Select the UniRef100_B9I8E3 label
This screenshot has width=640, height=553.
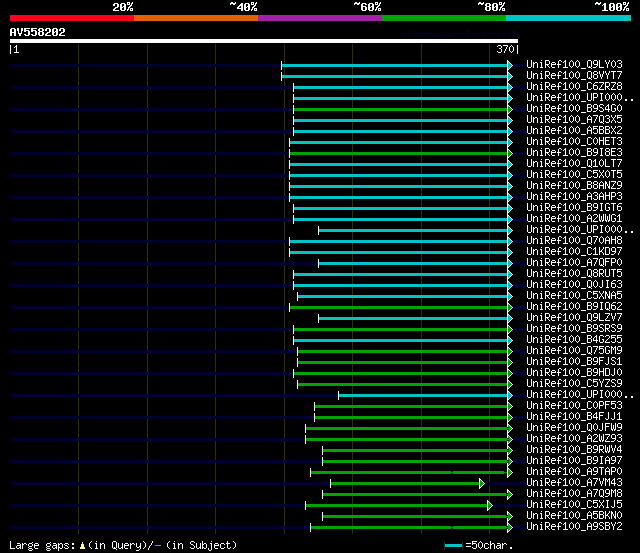(x=574, y=153)
